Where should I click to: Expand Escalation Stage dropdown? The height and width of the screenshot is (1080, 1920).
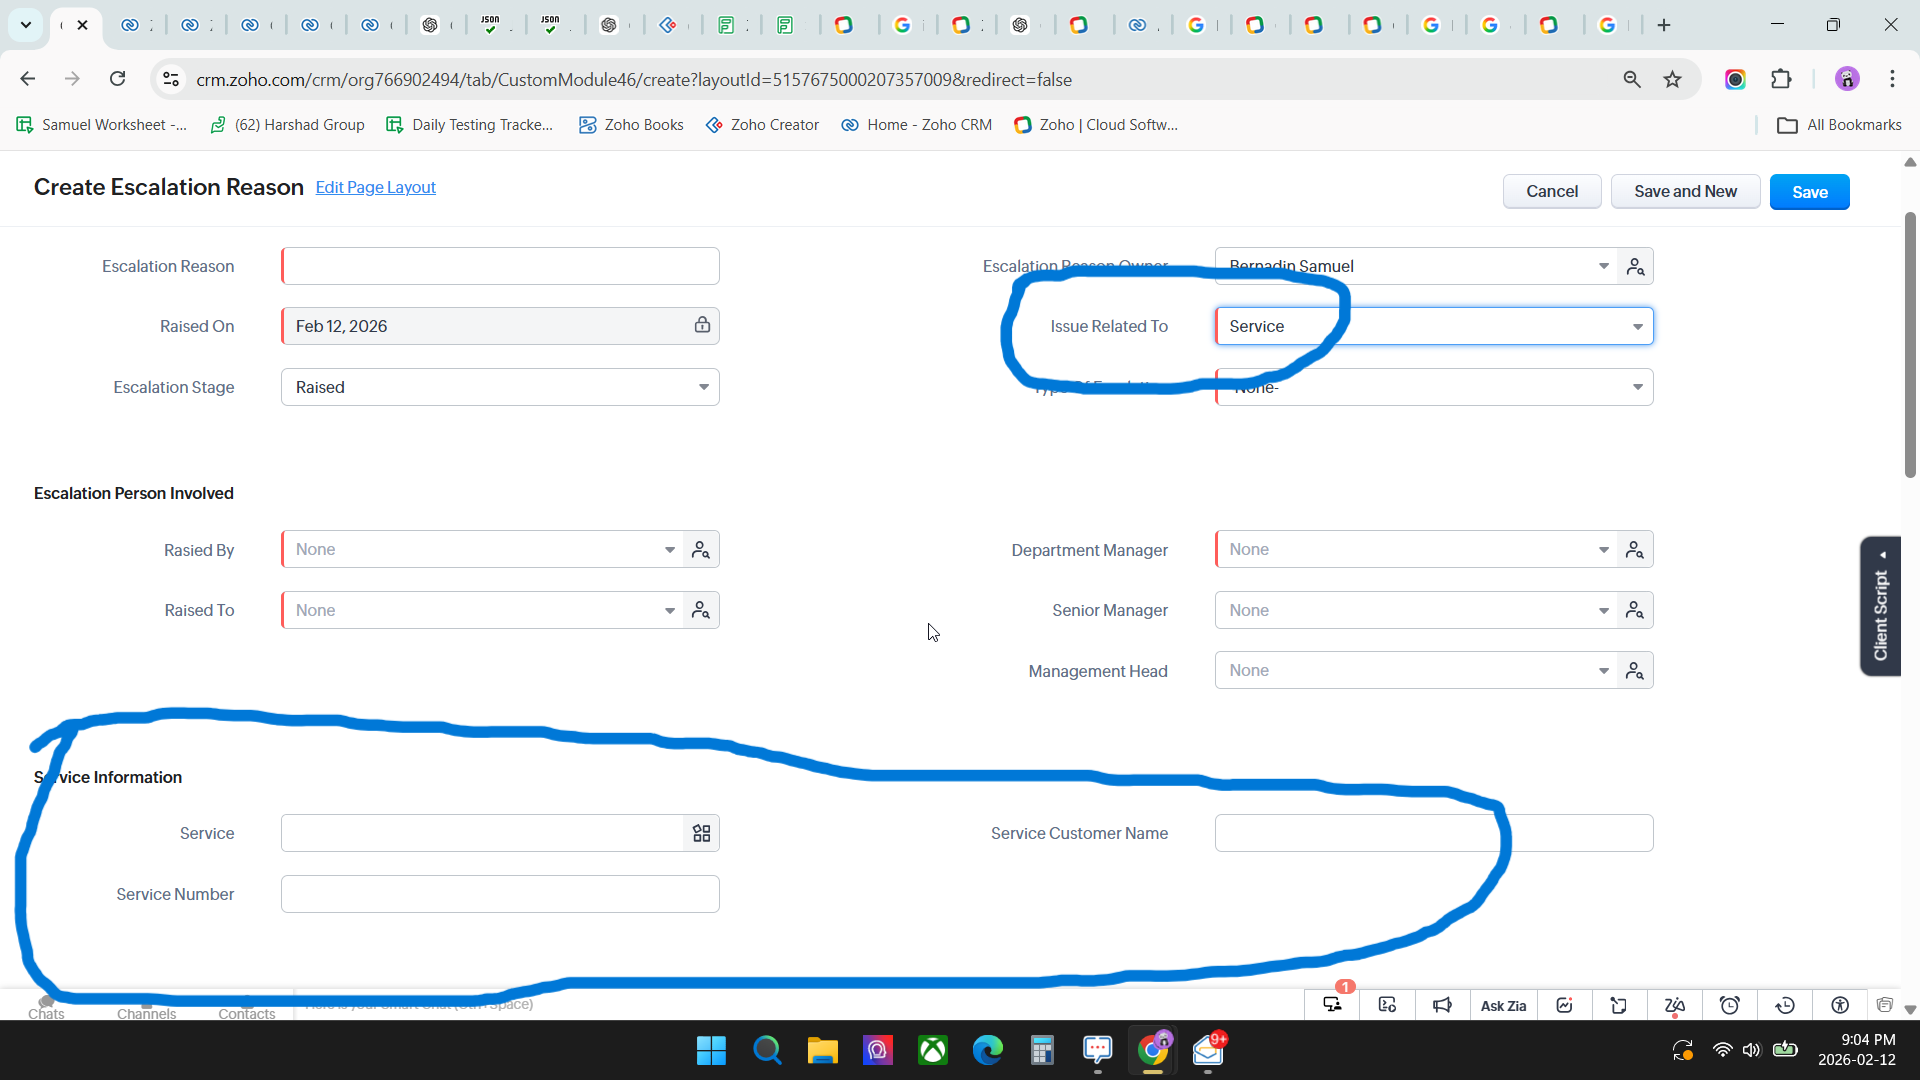click(x=703, y=387)
